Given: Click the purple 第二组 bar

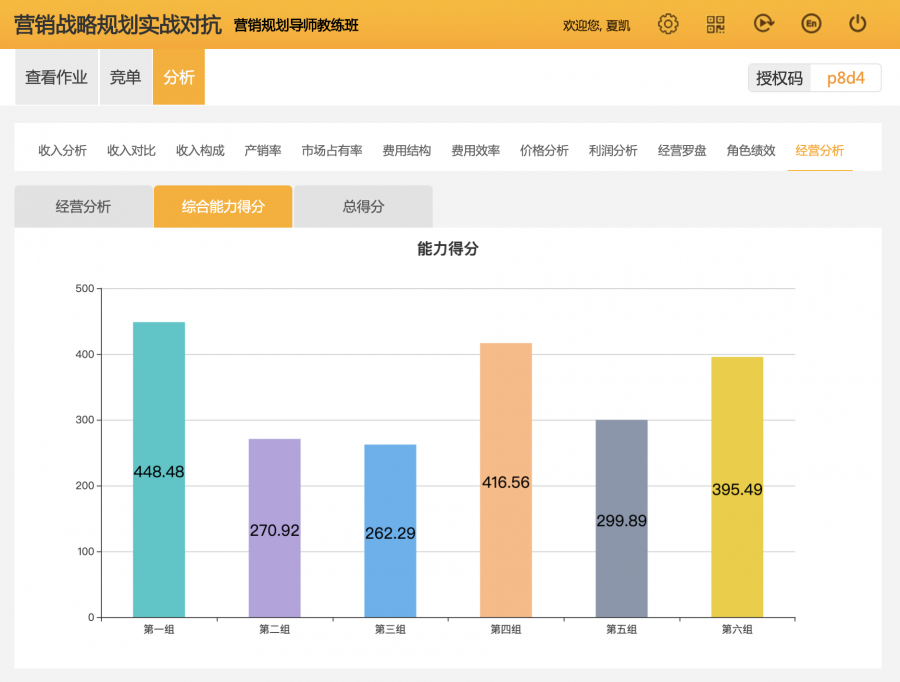Looking at the screenshot, I should click(x=274, y=528).
